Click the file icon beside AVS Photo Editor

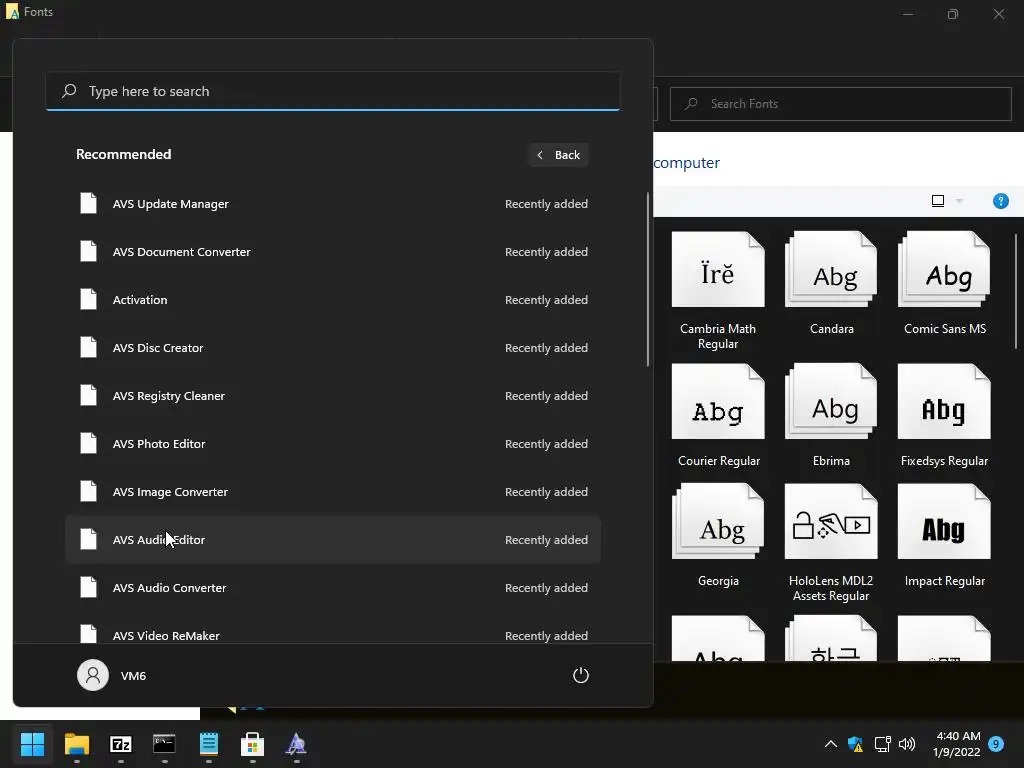(88, 443)
